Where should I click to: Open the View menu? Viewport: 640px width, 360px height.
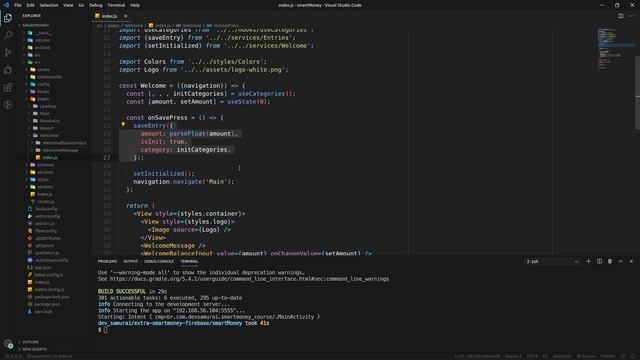click(x=68, y=5)
